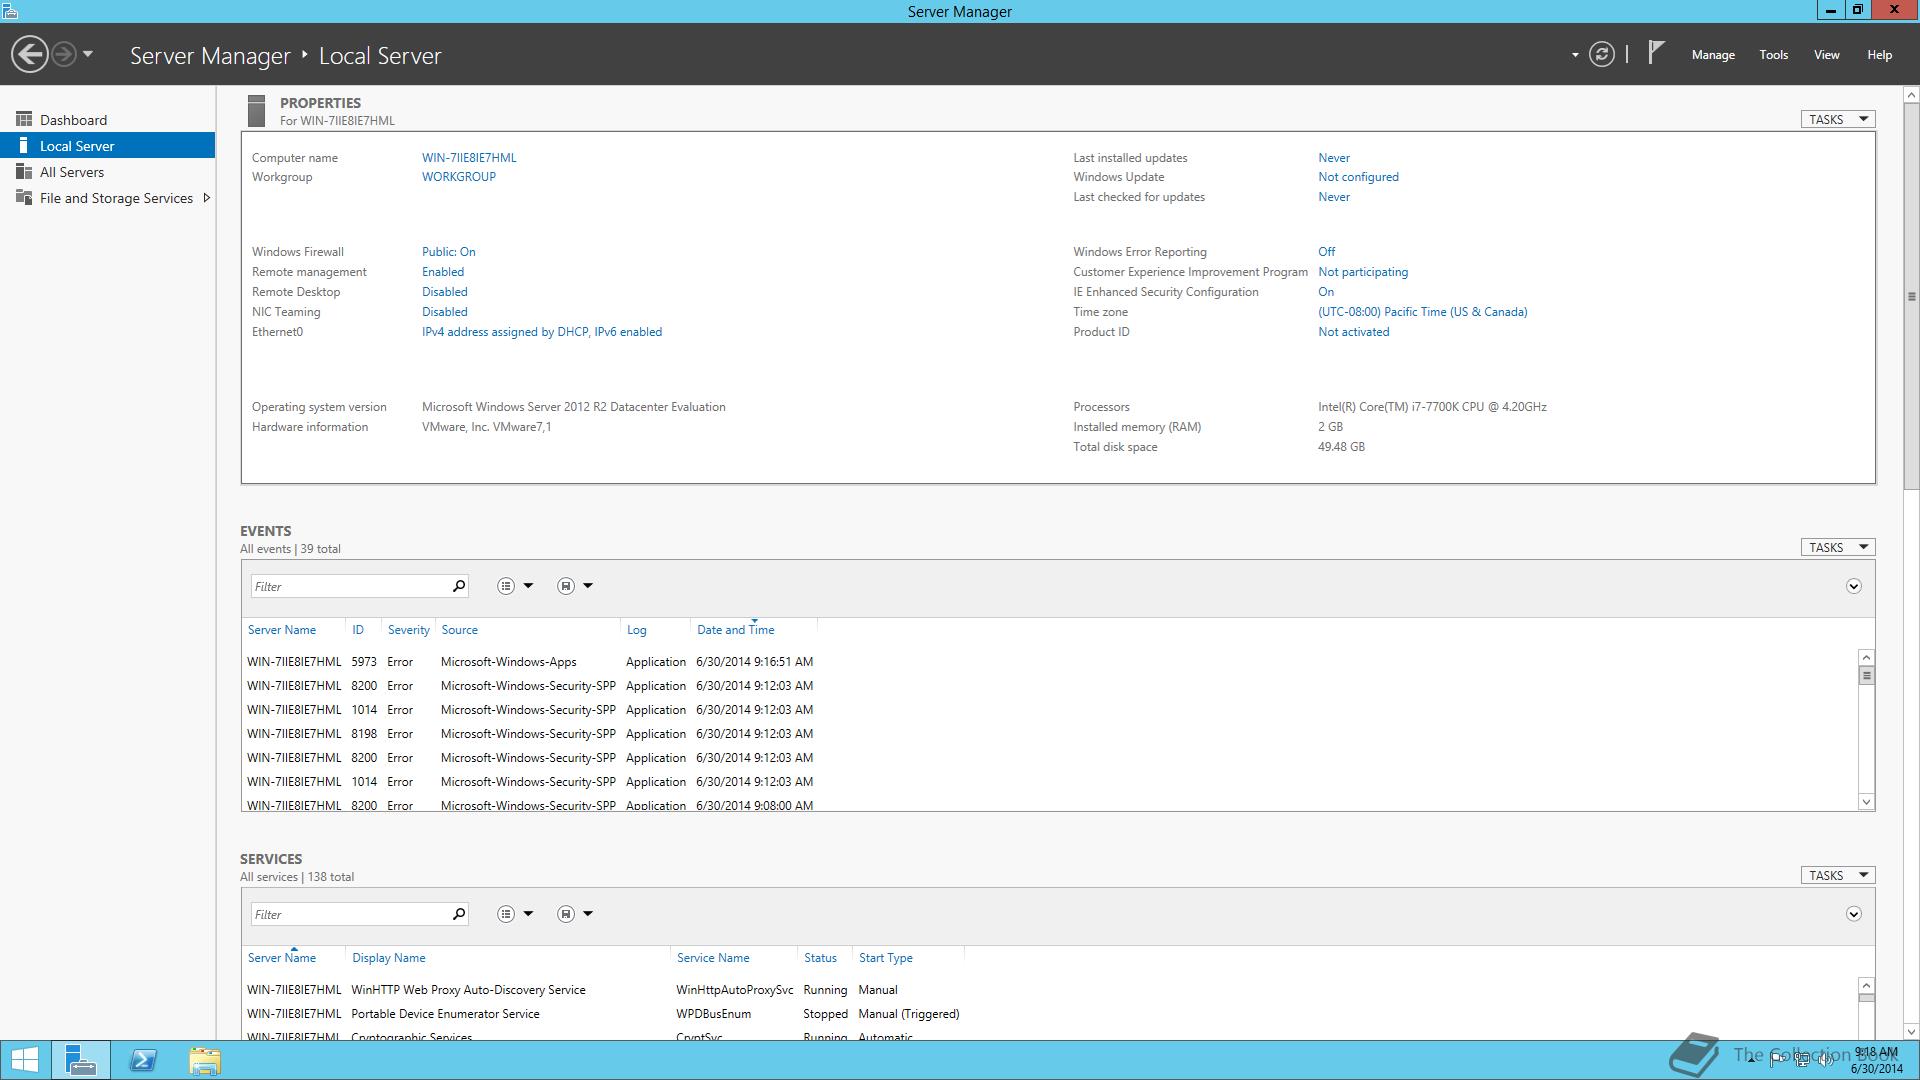This screenshot has height=1080, width=1920.
Task: Open the View menu
Action: [1827, 55]
